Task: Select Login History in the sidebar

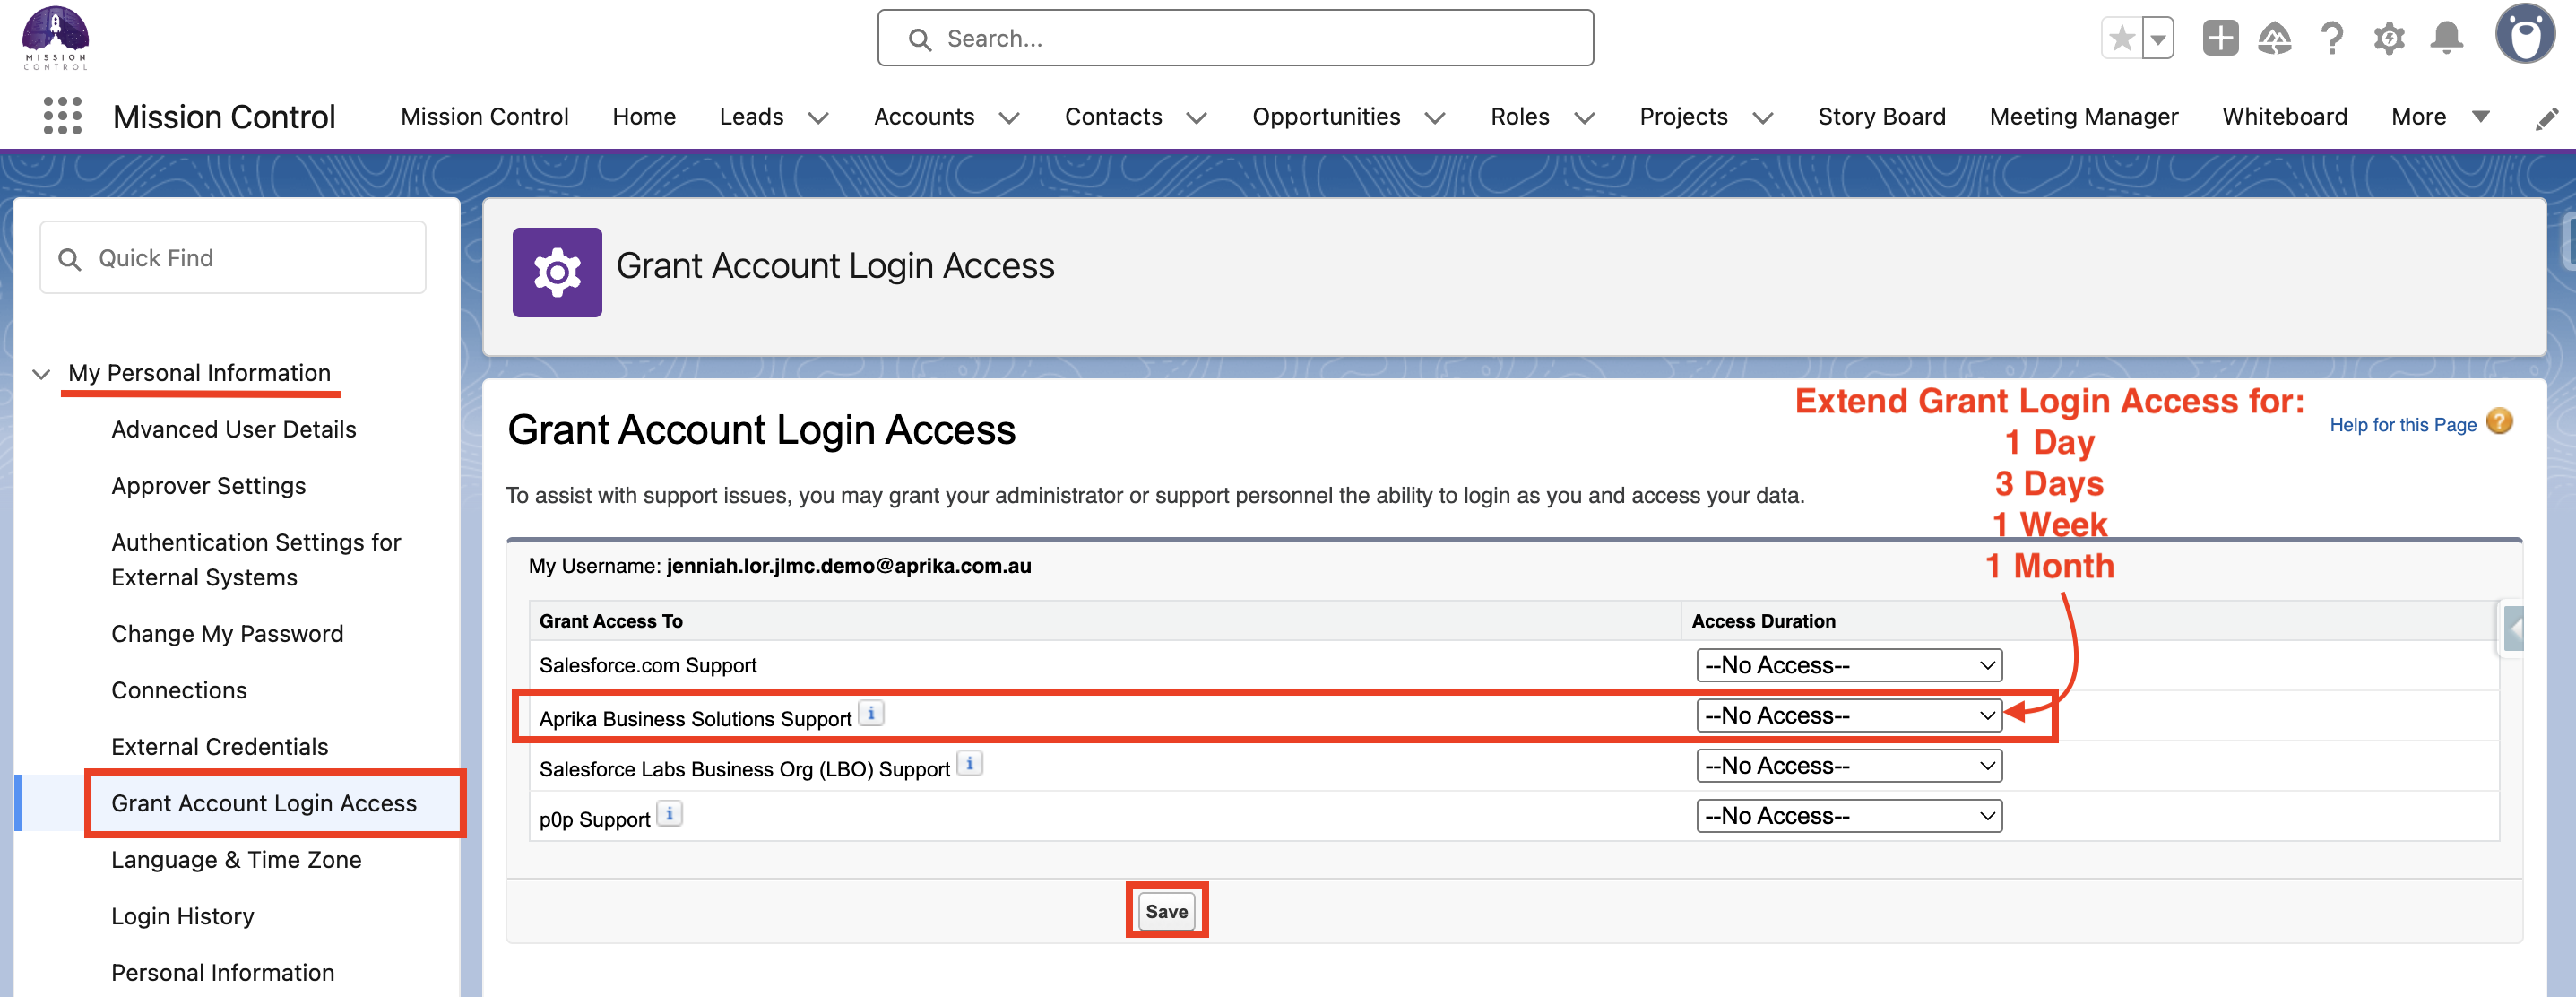Action: pos(183,916)
